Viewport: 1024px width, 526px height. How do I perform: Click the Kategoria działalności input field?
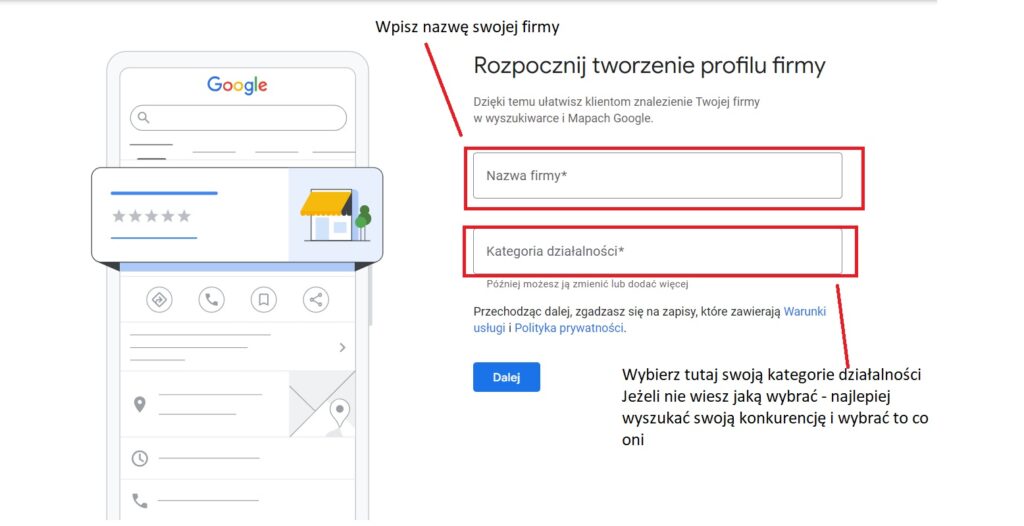tap(658, 251)
